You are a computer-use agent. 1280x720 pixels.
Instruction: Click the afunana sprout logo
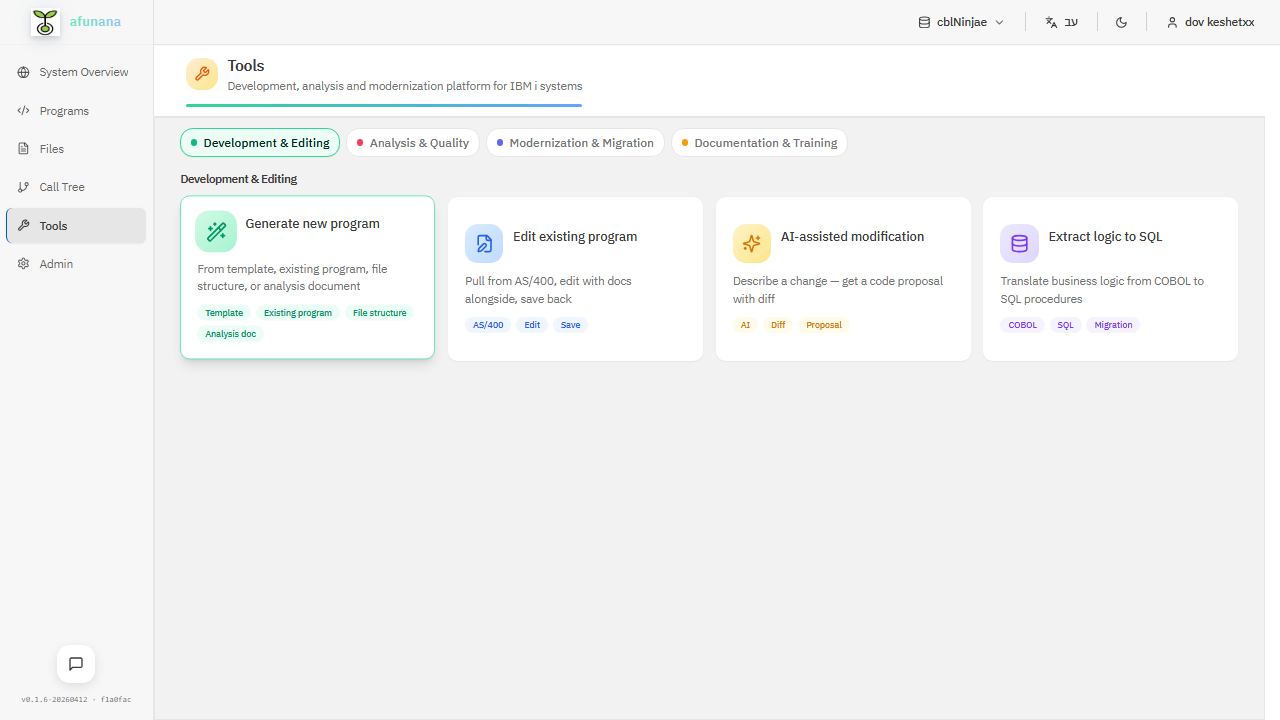tap(44, 21)
